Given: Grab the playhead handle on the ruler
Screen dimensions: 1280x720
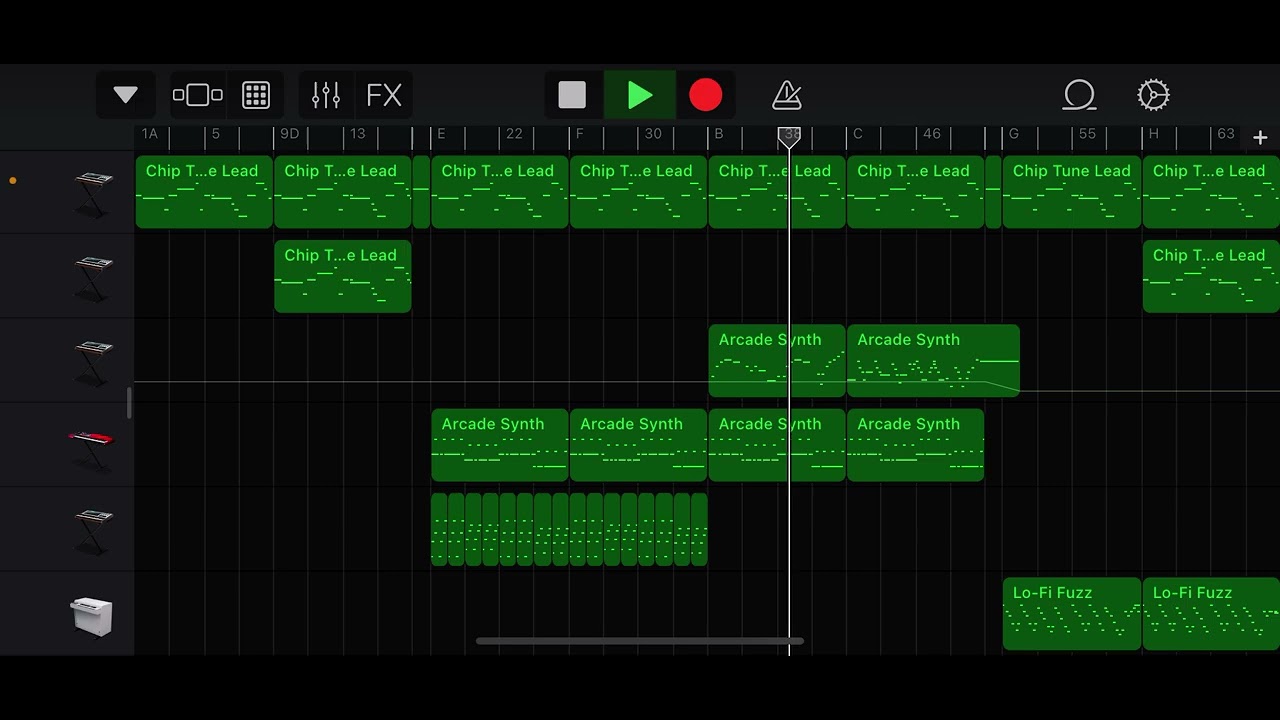Looking at the screenshot, I should click(x=789, y=137).
